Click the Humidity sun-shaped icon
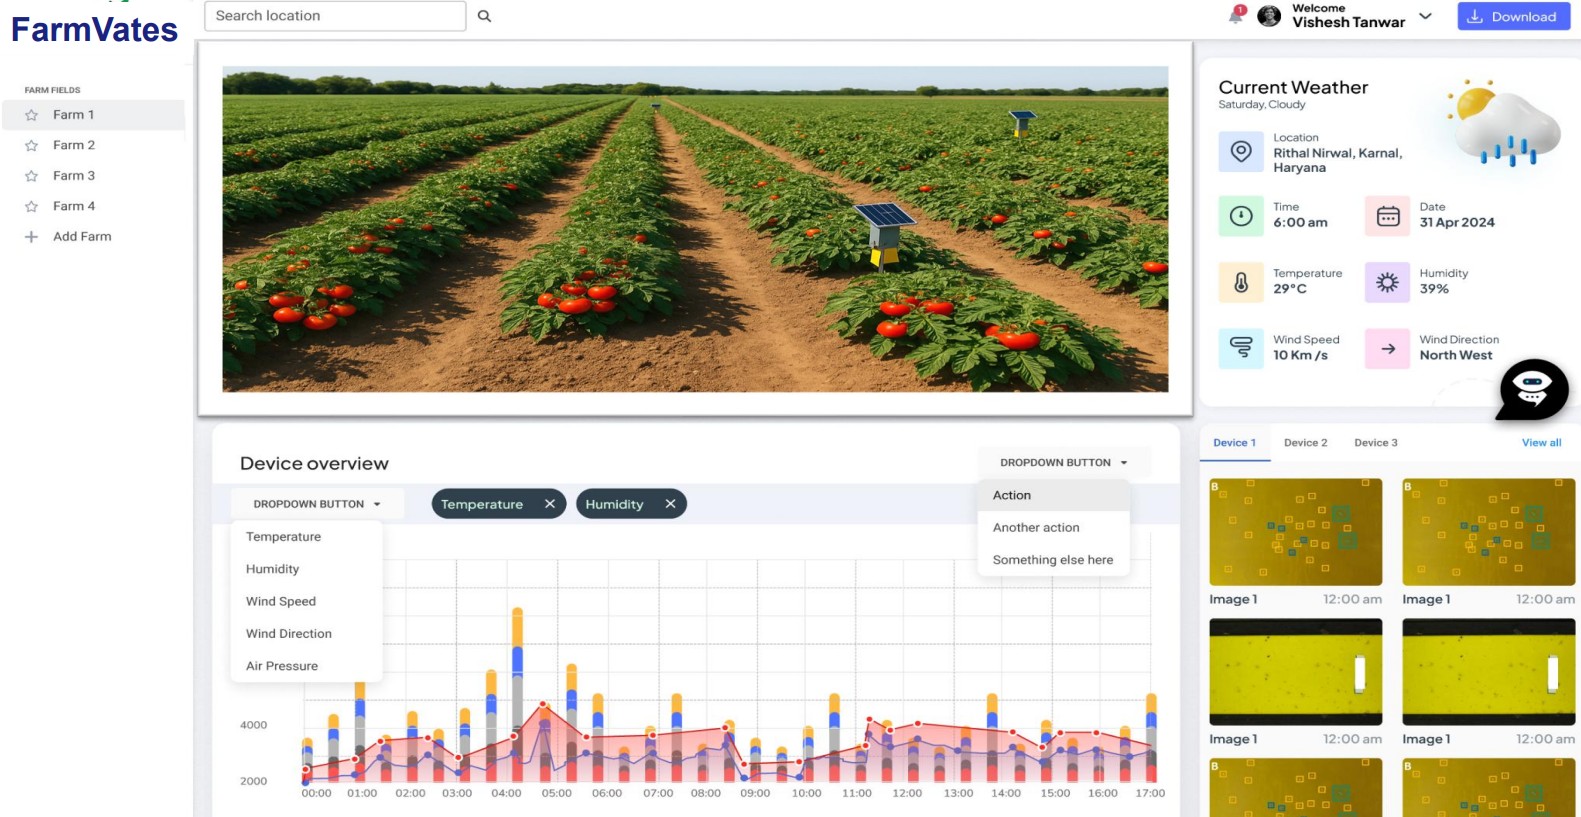Screen dimensions: 1581x817 tap(1388, 282)
